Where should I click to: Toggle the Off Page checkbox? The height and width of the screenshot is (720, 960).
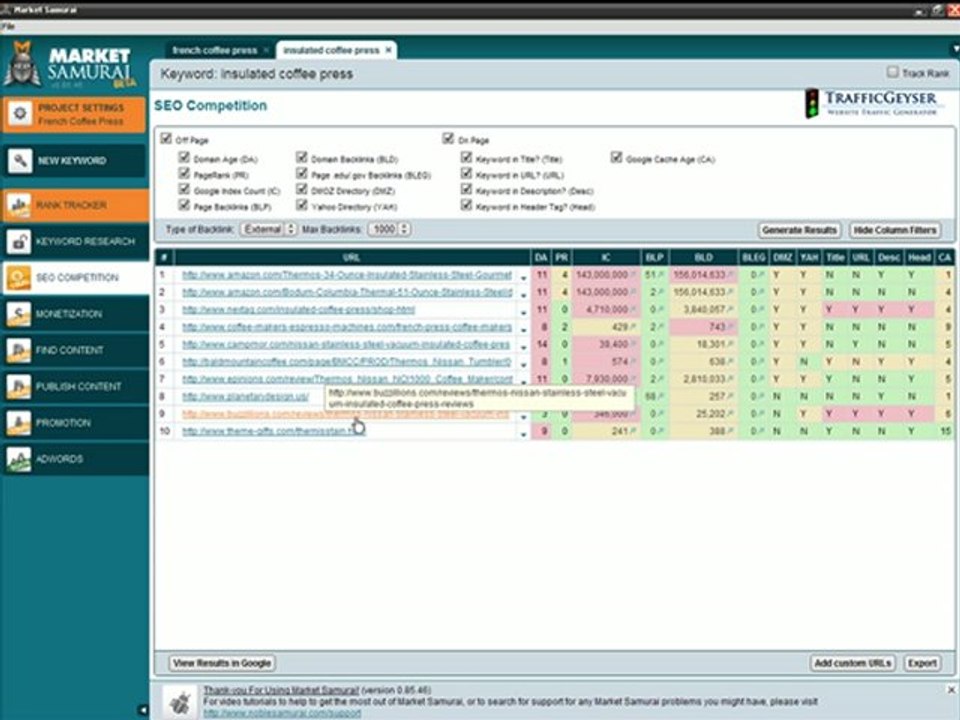(166, 138)
